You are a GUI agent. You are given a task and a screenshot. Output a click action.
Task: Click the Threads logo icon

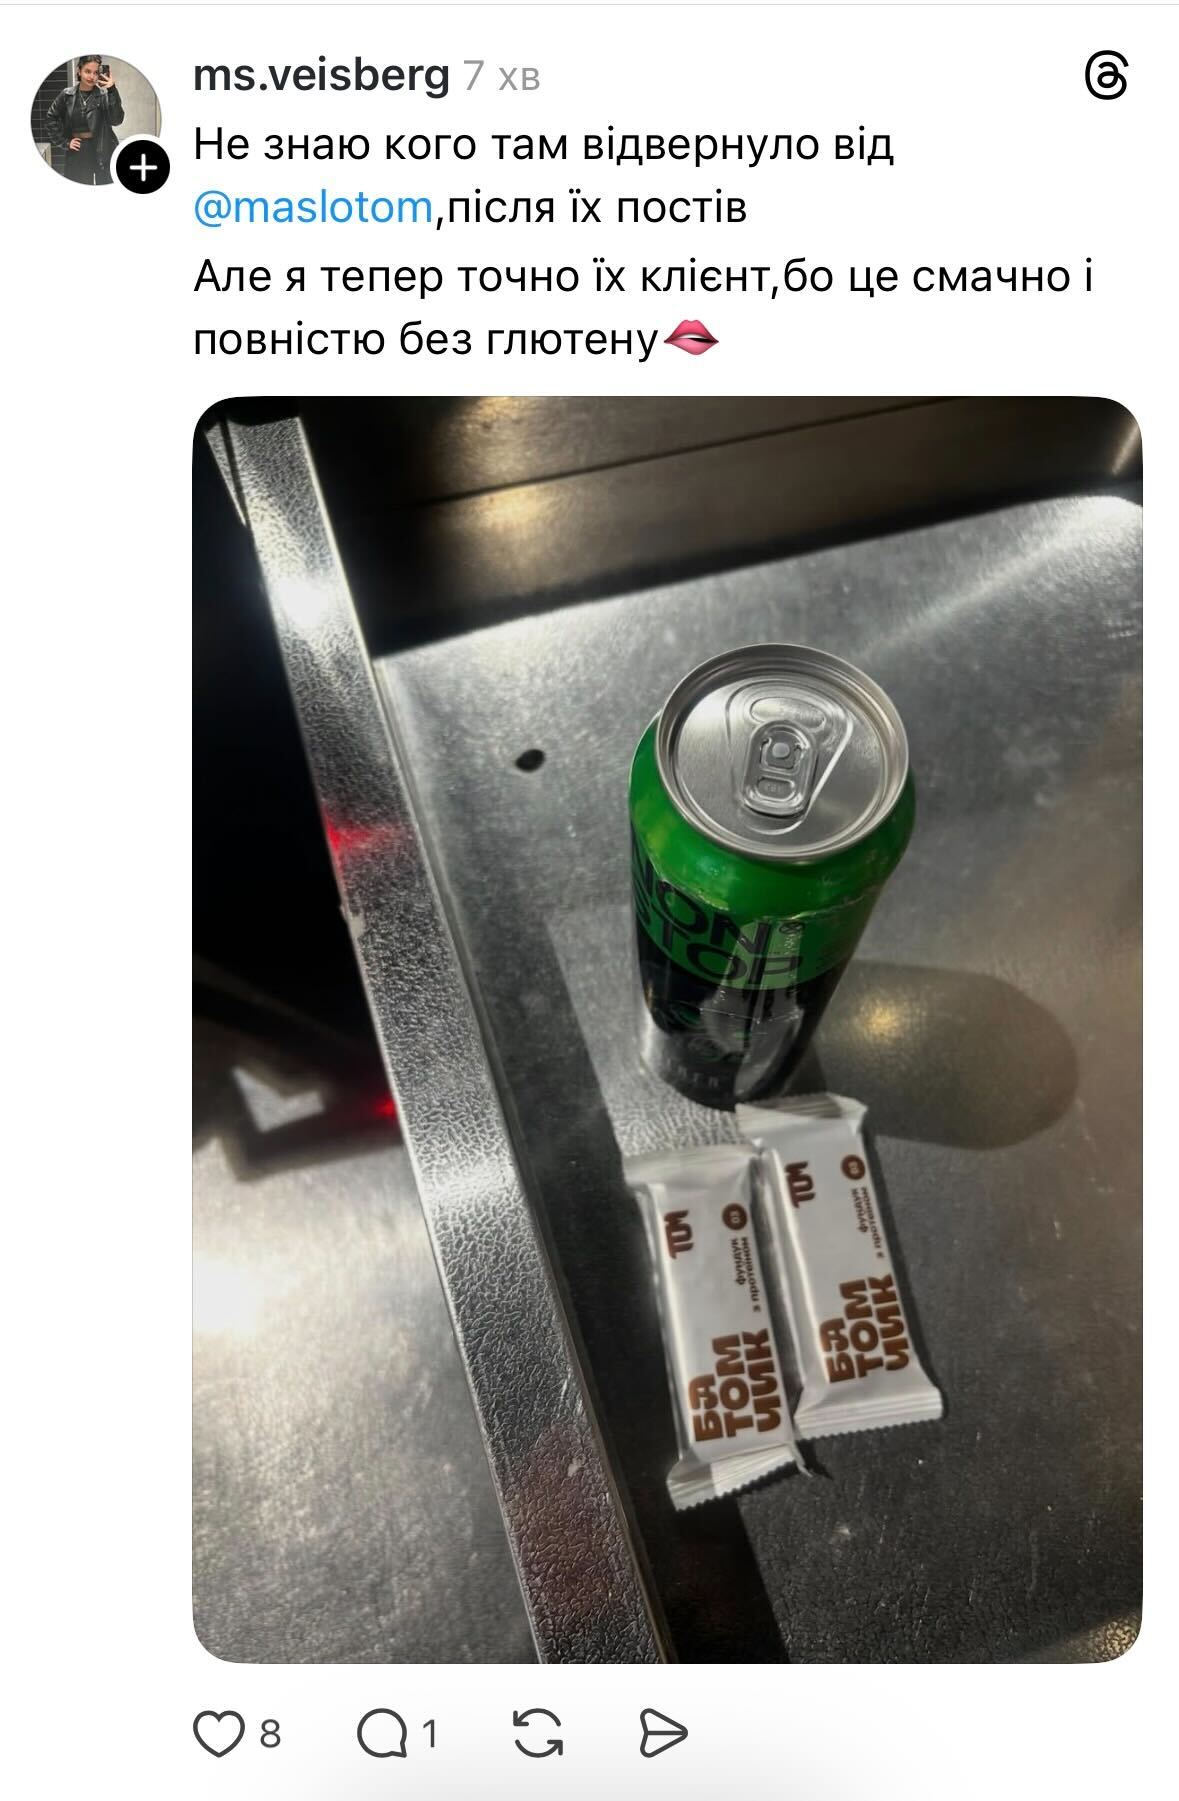pyautogui.click(x=1107, y=77)
